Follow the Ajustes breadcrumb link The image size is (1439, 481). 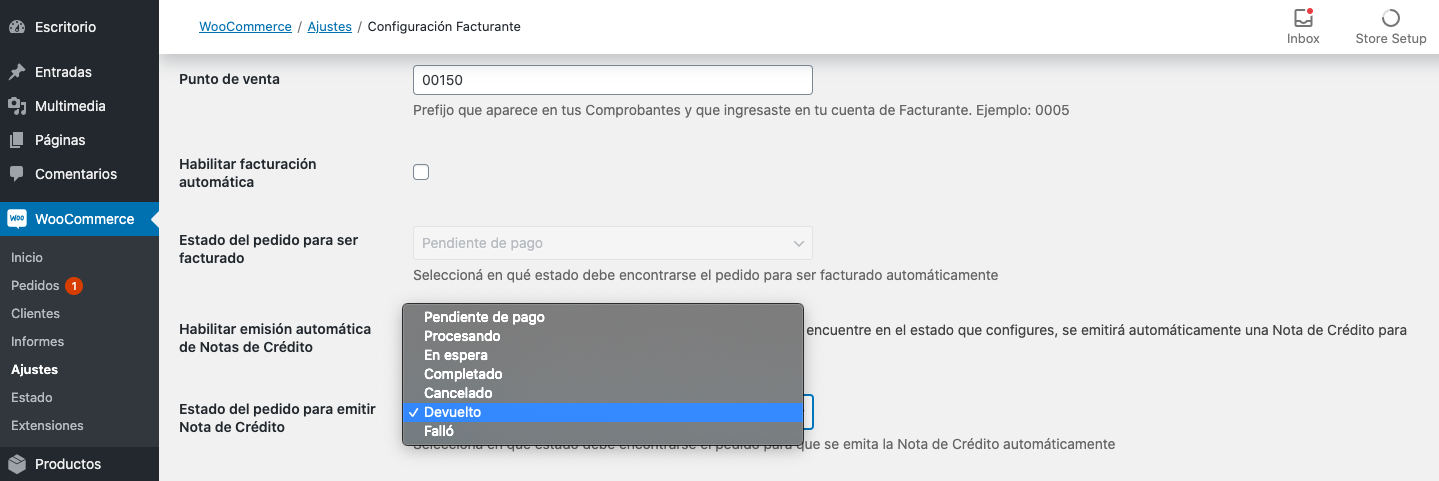click(x=329, y=27)
